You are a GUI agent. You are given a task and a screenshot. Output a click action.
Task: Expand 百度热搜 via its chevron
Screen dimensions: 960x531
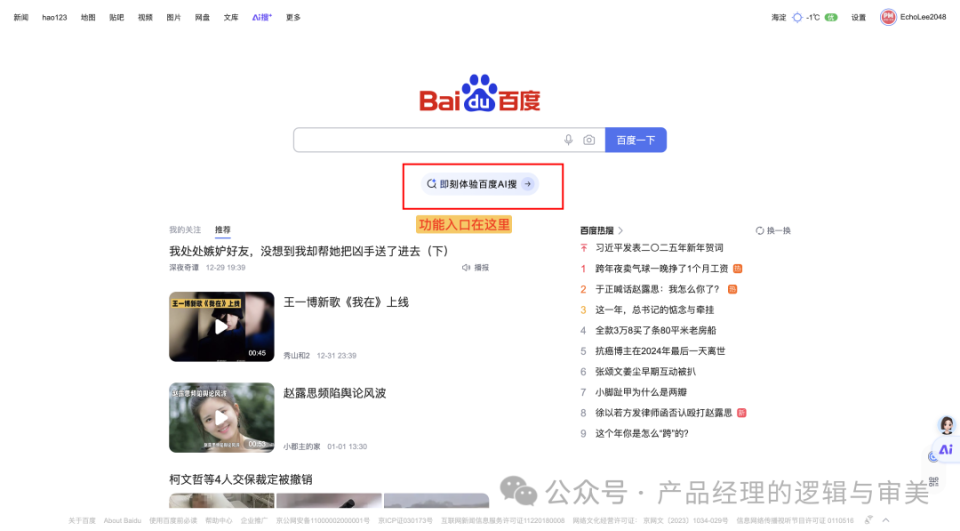click(x=621, y=231)
